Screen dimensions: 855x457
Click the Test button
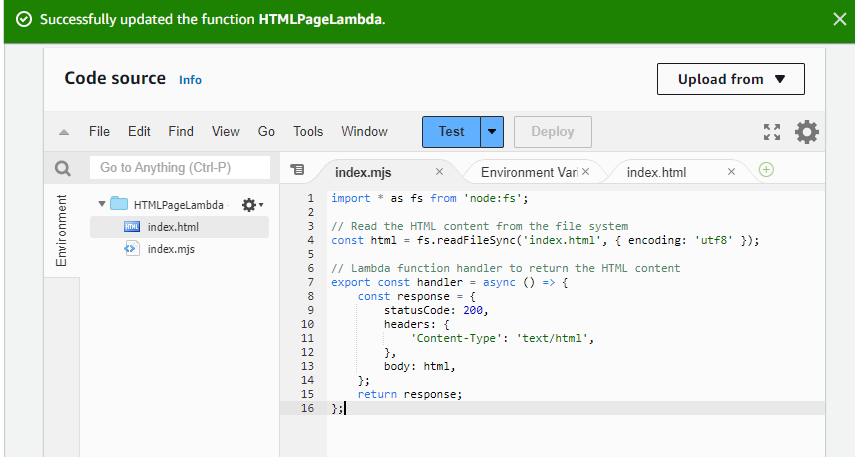click(x=451, y=131)
